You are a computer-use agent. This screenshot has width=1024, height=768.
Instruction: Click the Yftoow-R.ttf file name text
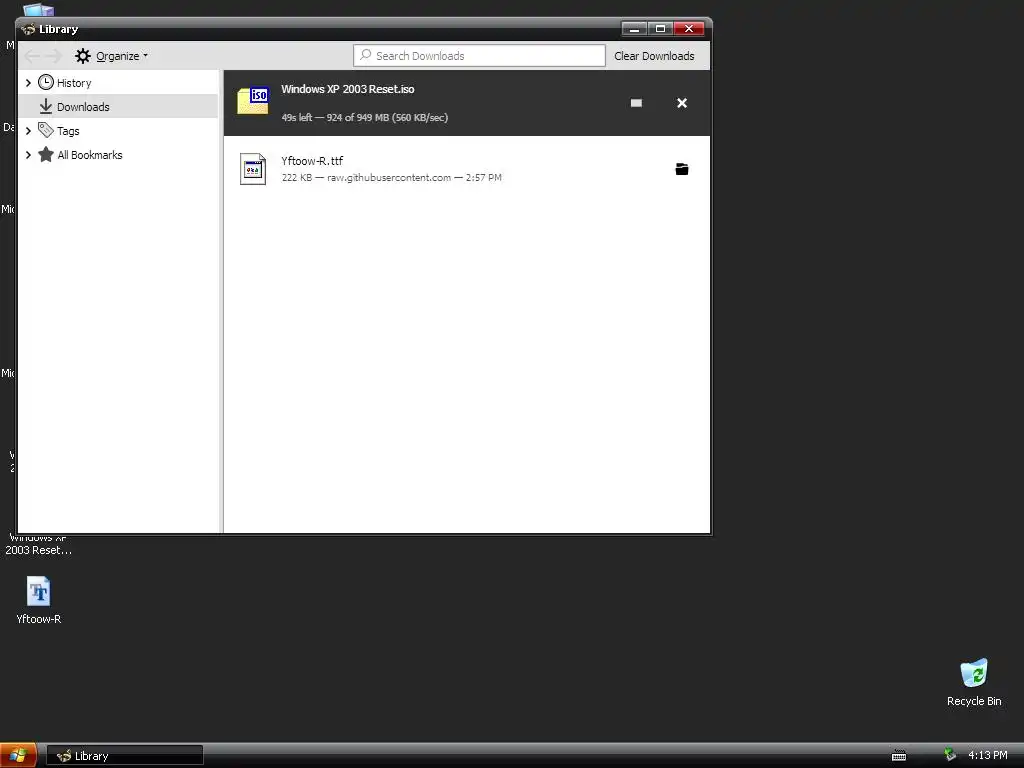pos(312,161)
